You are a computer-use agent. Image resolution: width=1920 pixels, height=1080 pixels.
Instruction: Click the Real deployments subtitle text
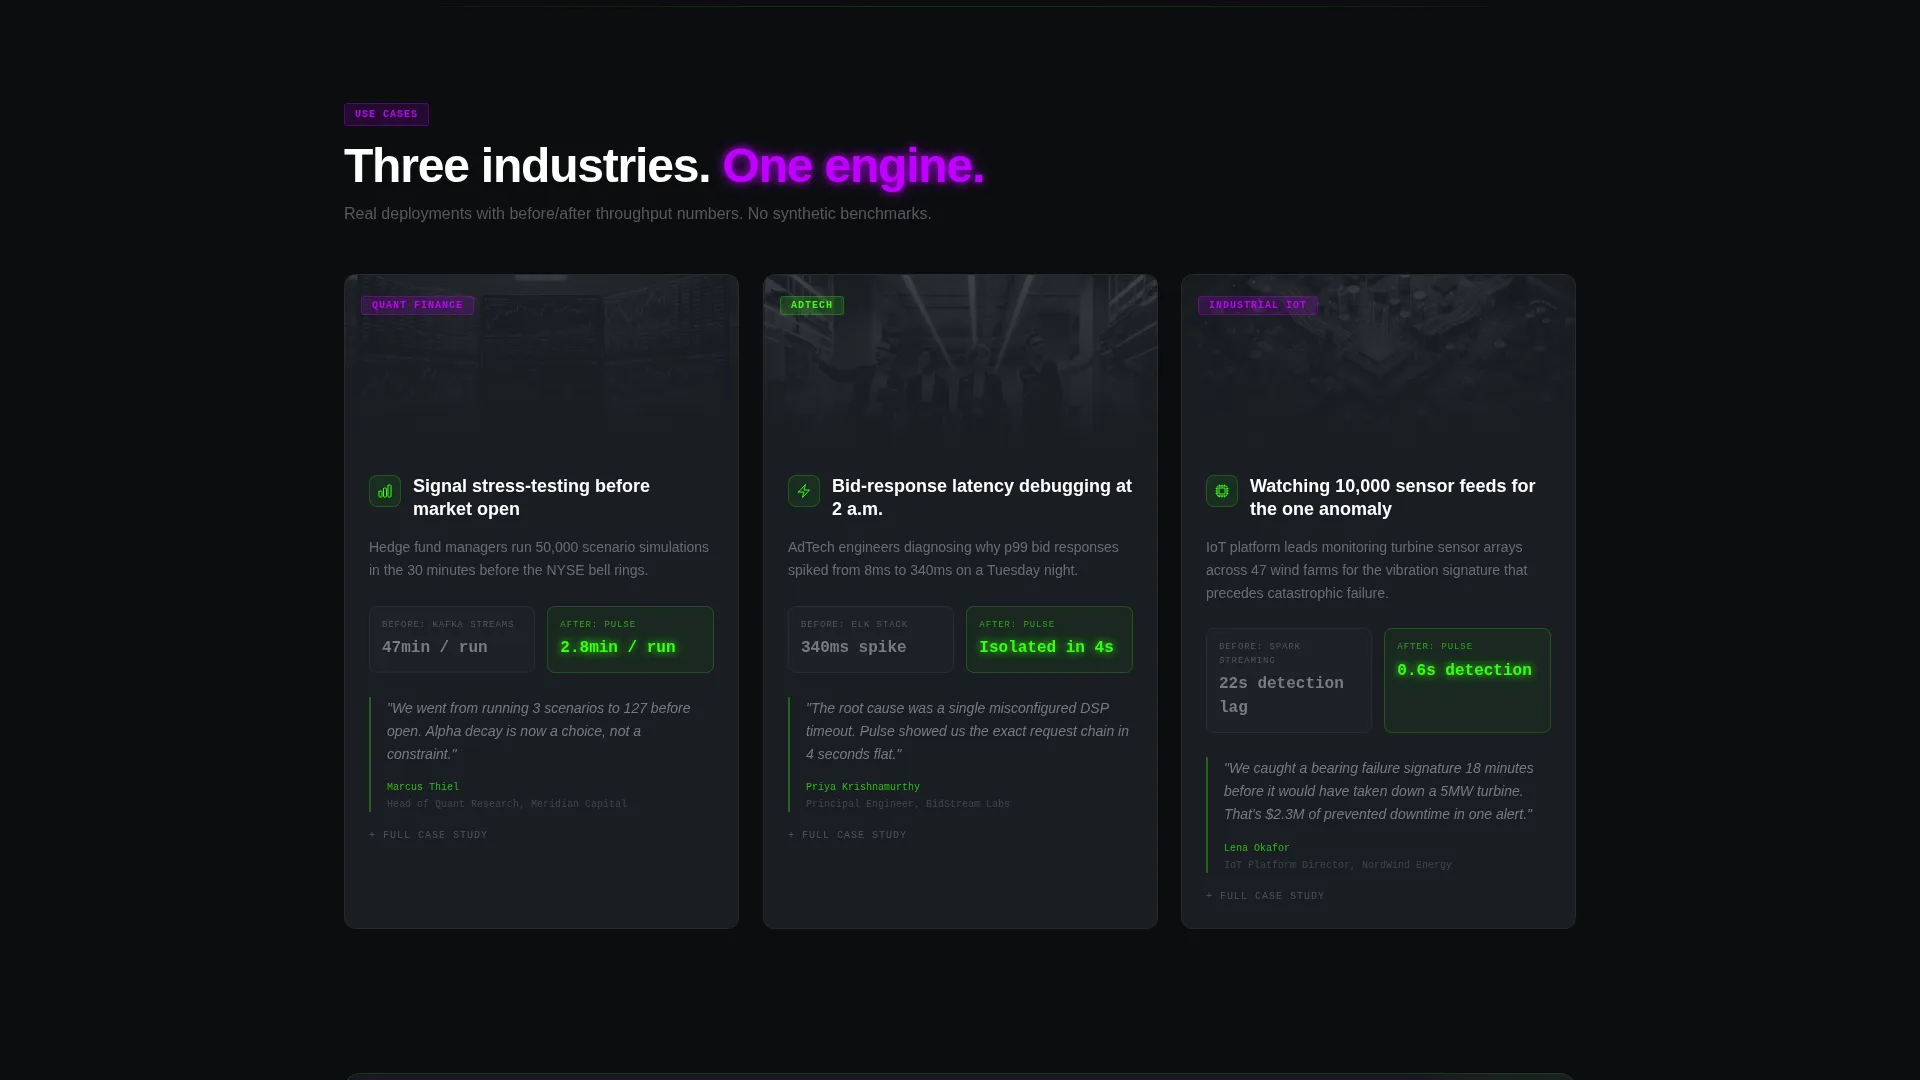pyautogui.click(x=638, y=214)
